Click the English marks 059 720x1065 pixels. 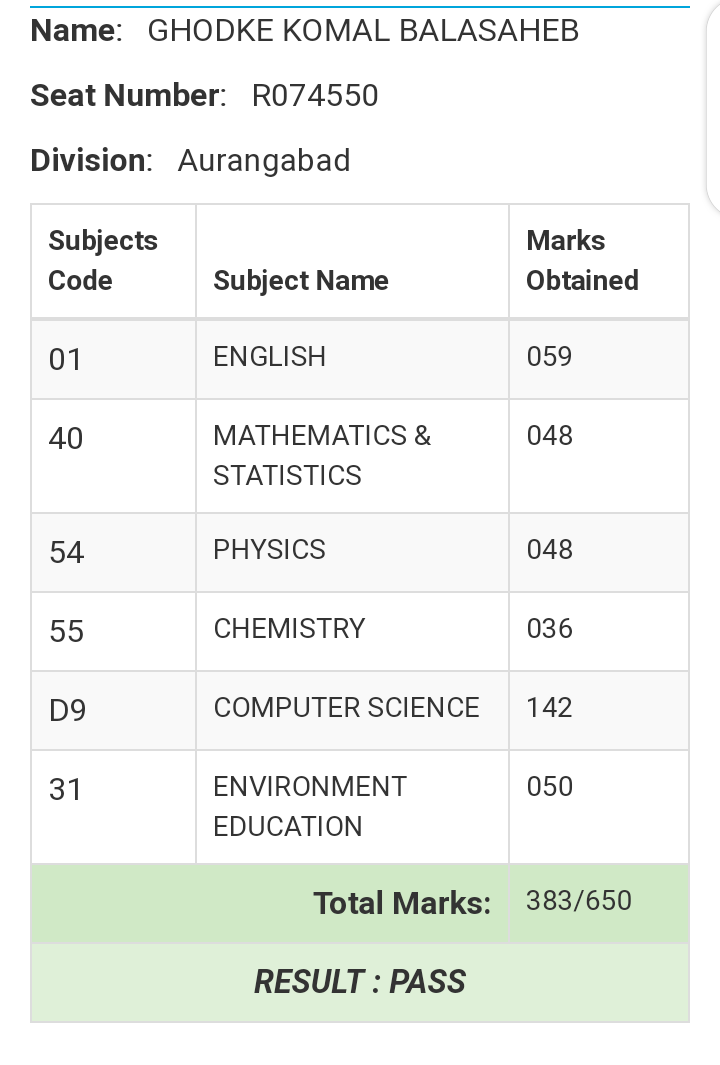550,357
